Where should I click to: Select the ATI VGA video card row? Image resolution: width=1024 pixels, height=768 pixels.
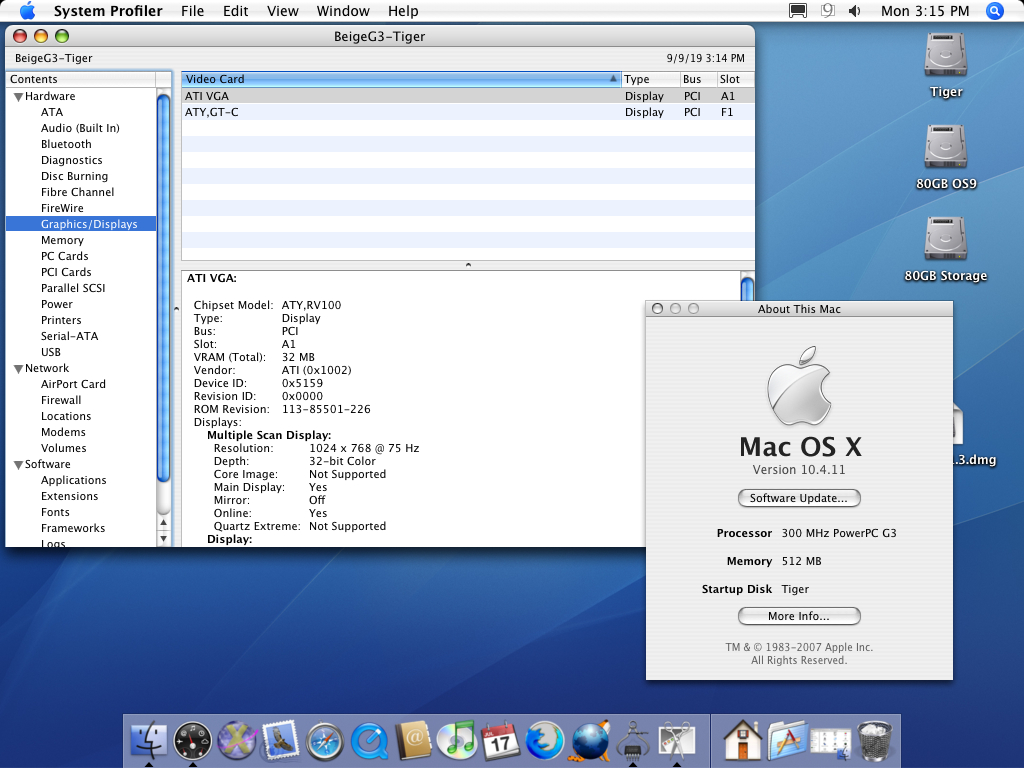pos(468,96)
